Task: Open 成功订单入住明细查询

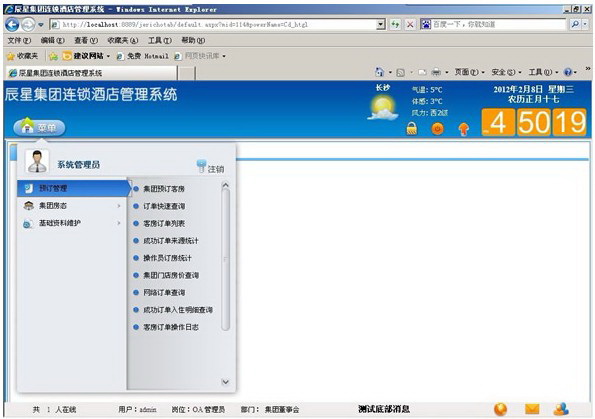Action: (178, 310)
